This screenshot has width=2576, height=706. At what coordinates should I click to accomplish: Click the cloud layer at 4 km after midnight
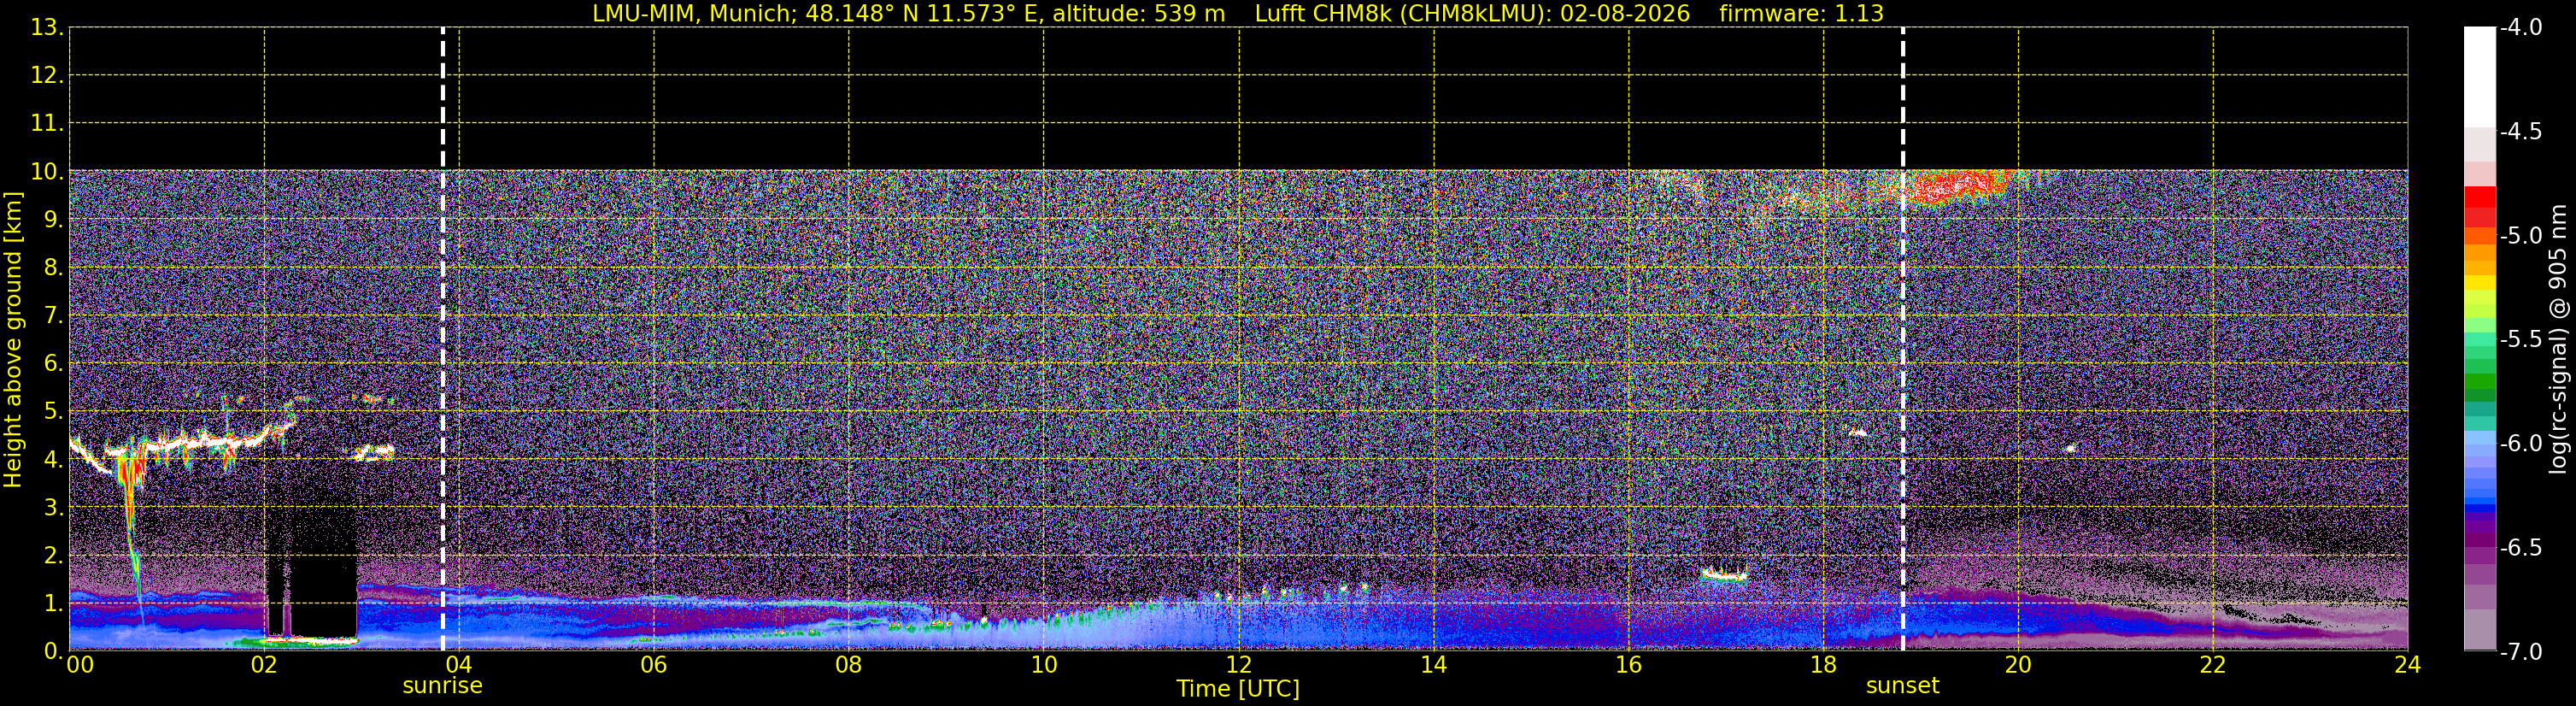coord(180,444)
